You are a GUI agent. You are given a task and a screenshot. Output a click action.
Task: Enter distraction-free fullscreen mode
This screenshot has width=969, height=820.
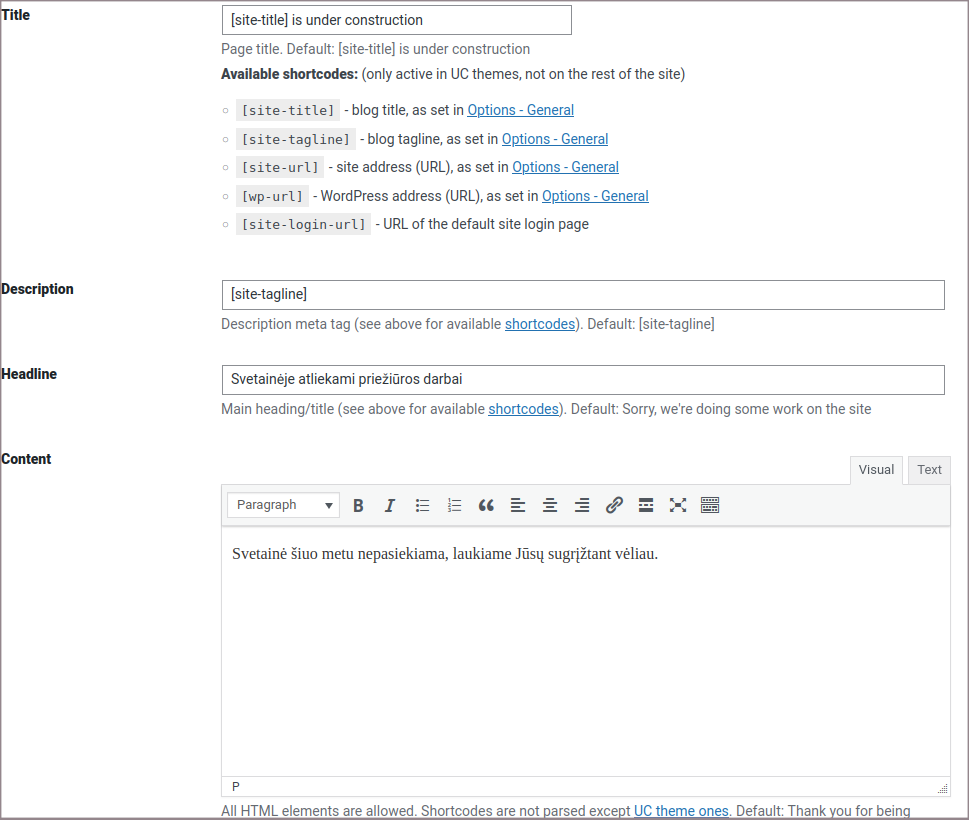pos(678,506)
